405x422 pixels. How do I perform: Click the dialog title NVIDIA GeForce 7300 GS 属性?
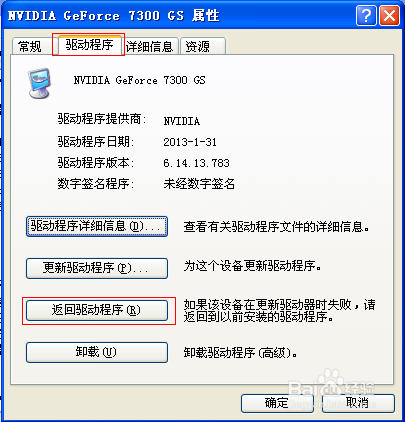click(114, 16)
